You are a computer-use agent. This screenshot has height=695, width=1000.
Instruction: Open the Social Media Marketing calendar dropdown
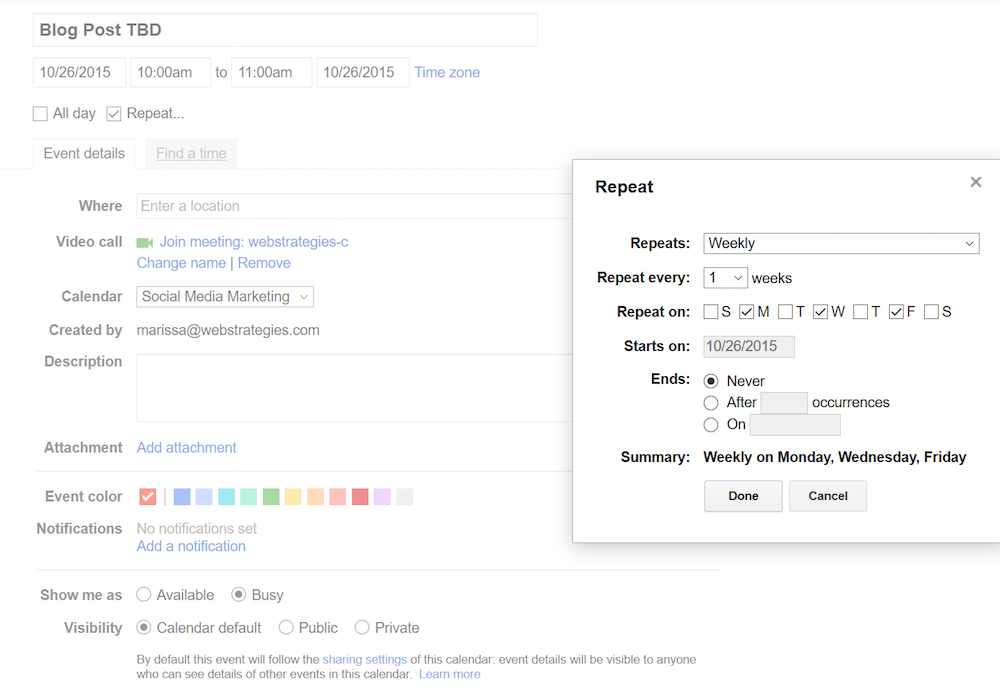click(x=224, y=296)
